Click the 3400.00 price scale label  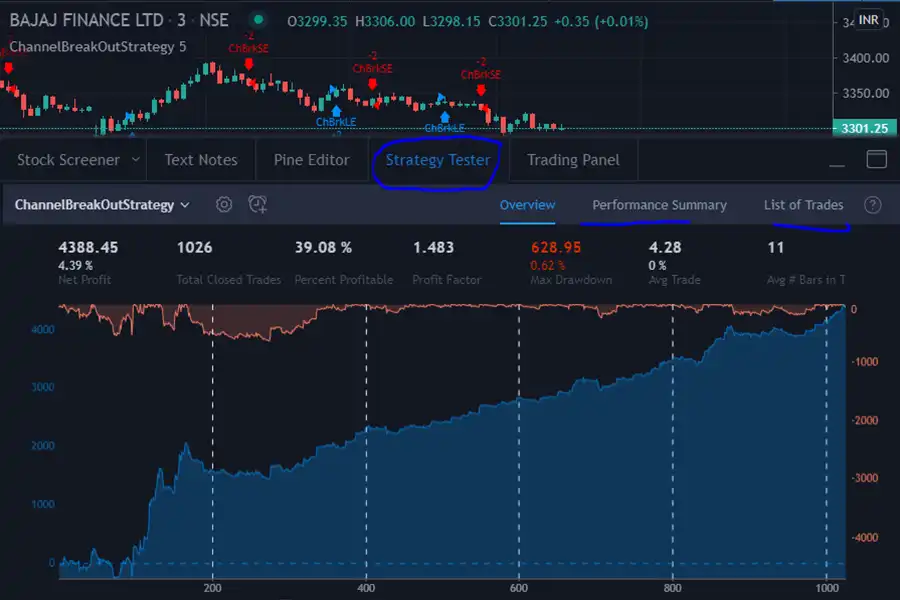tap(866, 58)
